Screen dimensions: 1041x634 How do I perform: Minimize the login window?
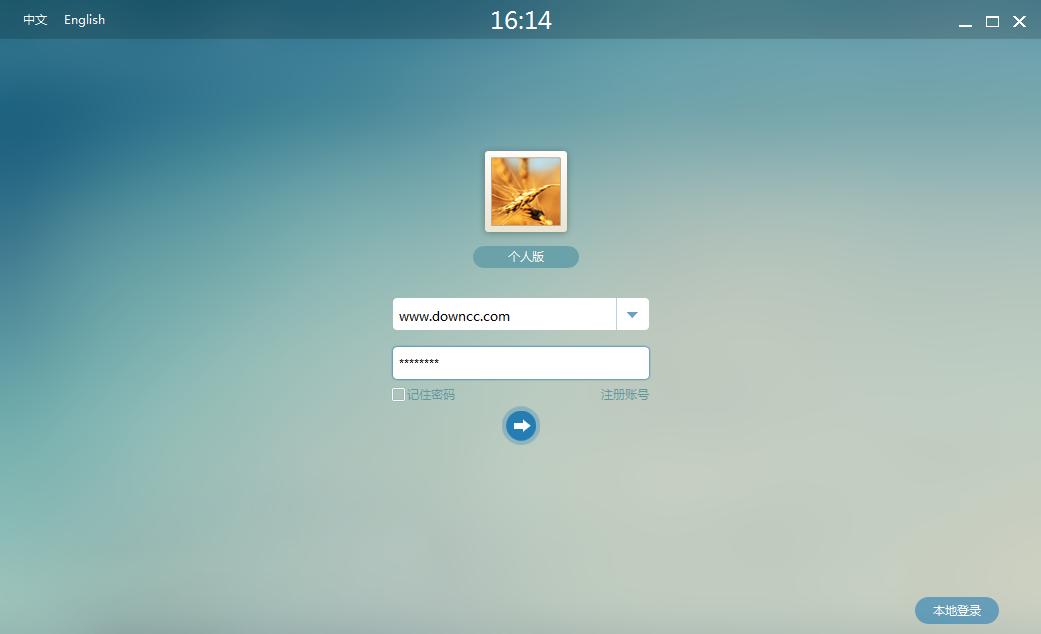pos(965,22)
